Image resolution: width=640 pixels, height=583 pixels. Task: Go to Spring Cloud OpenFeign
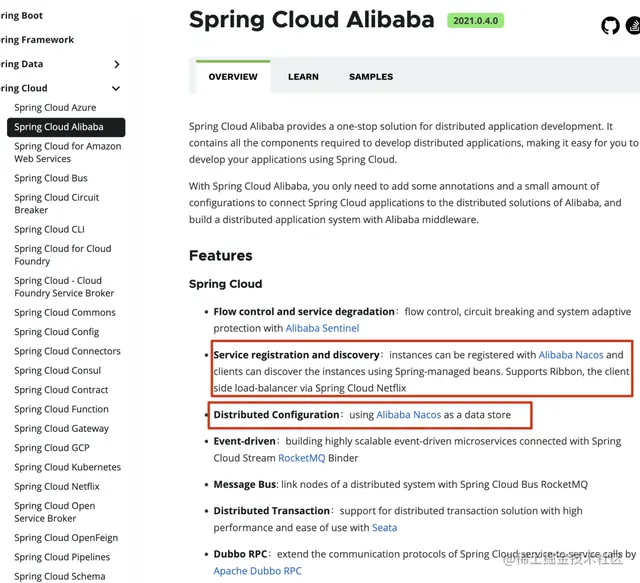pos(66,538)
